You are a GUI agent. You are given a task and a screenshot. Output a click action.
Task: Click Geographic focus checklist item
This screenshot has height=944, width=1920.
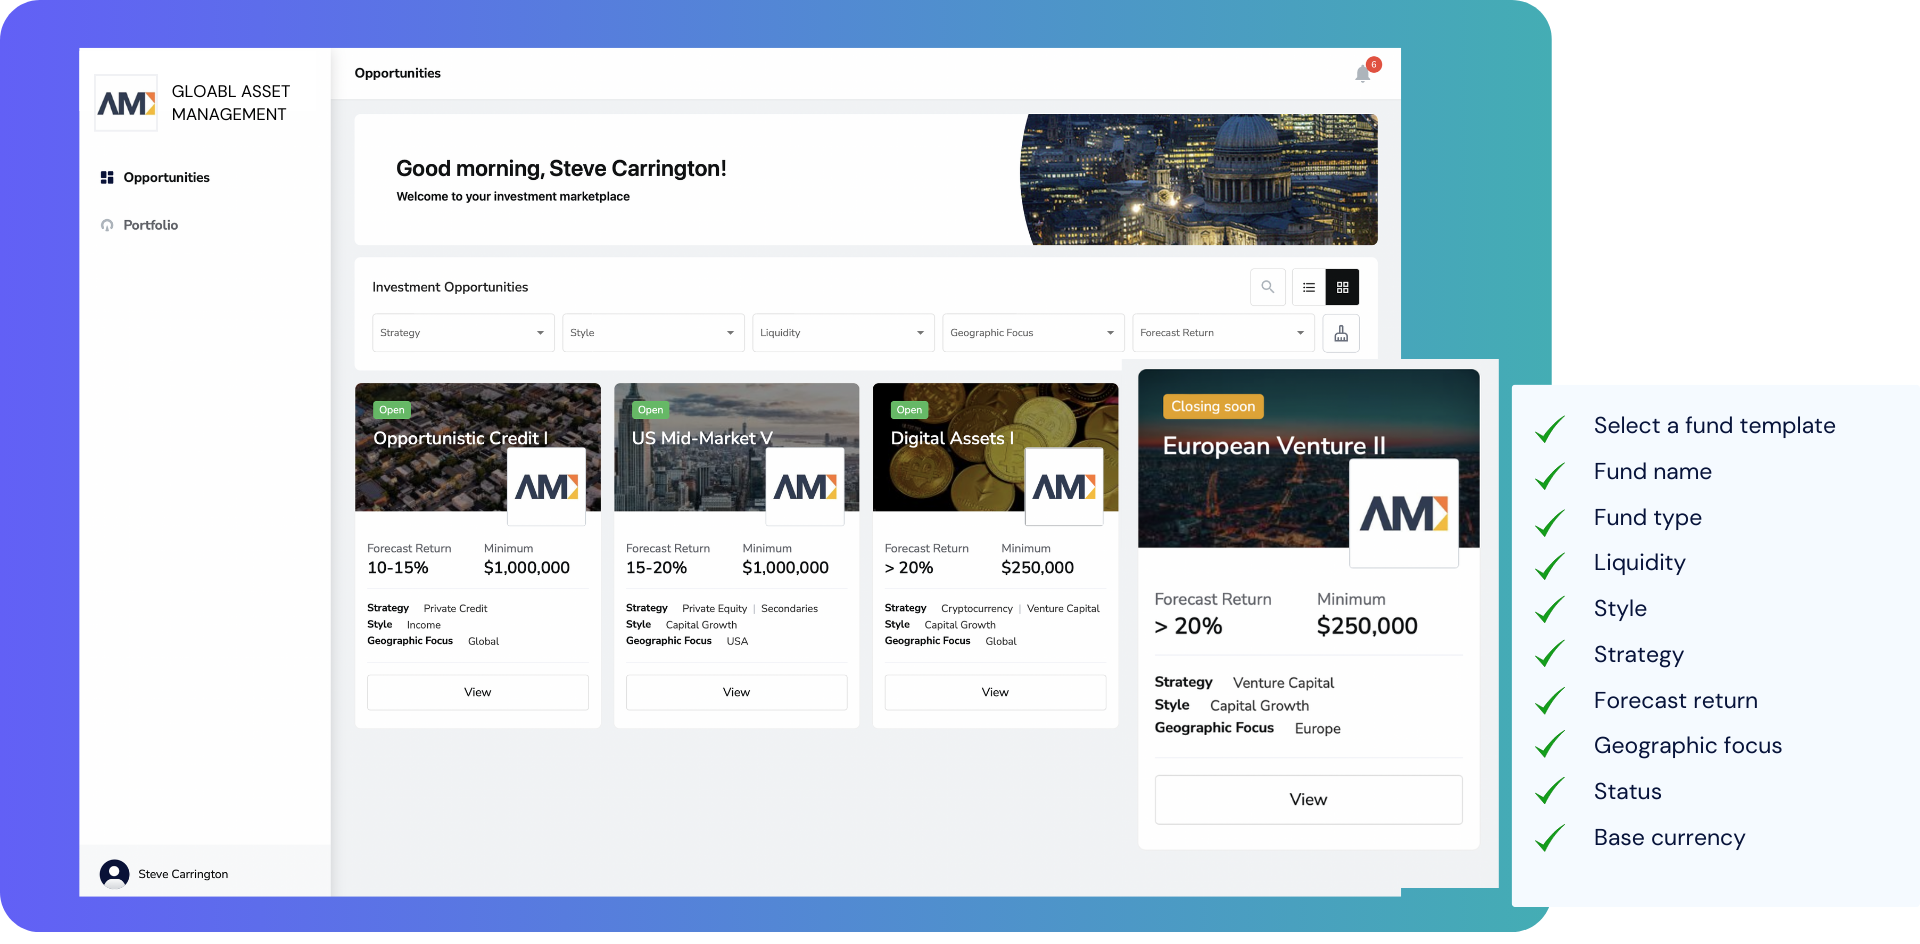pos(1687,746)
